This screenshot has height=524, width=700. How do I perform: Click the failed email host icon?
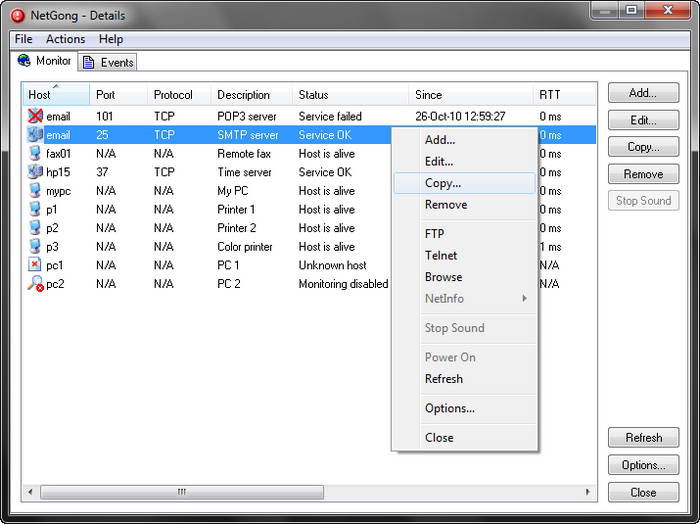[35, 116]
